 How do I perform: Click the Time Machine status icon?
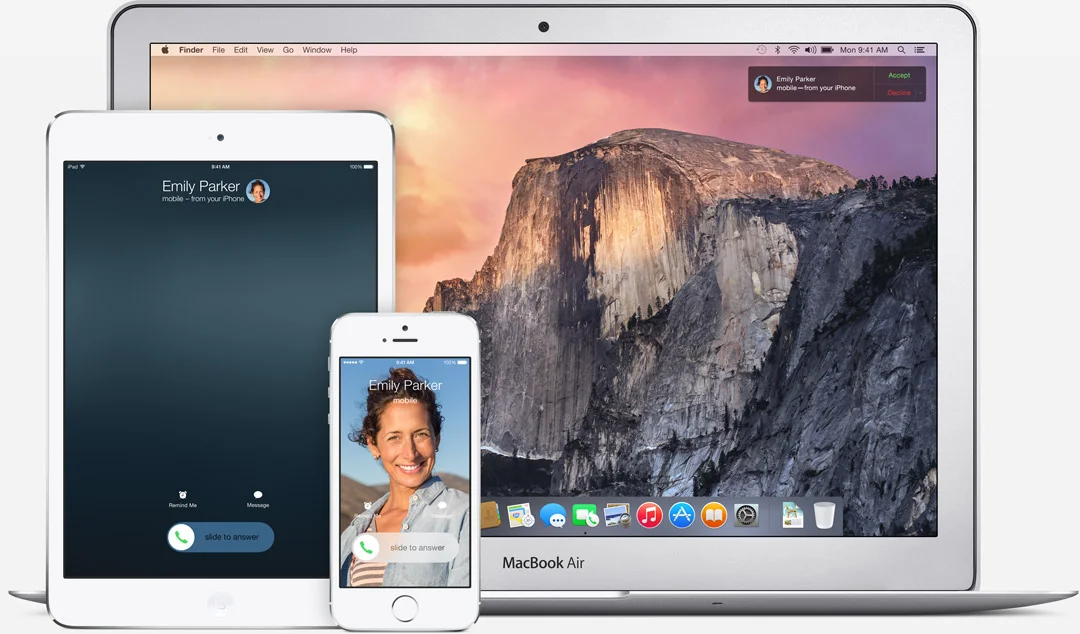[761, 50]
